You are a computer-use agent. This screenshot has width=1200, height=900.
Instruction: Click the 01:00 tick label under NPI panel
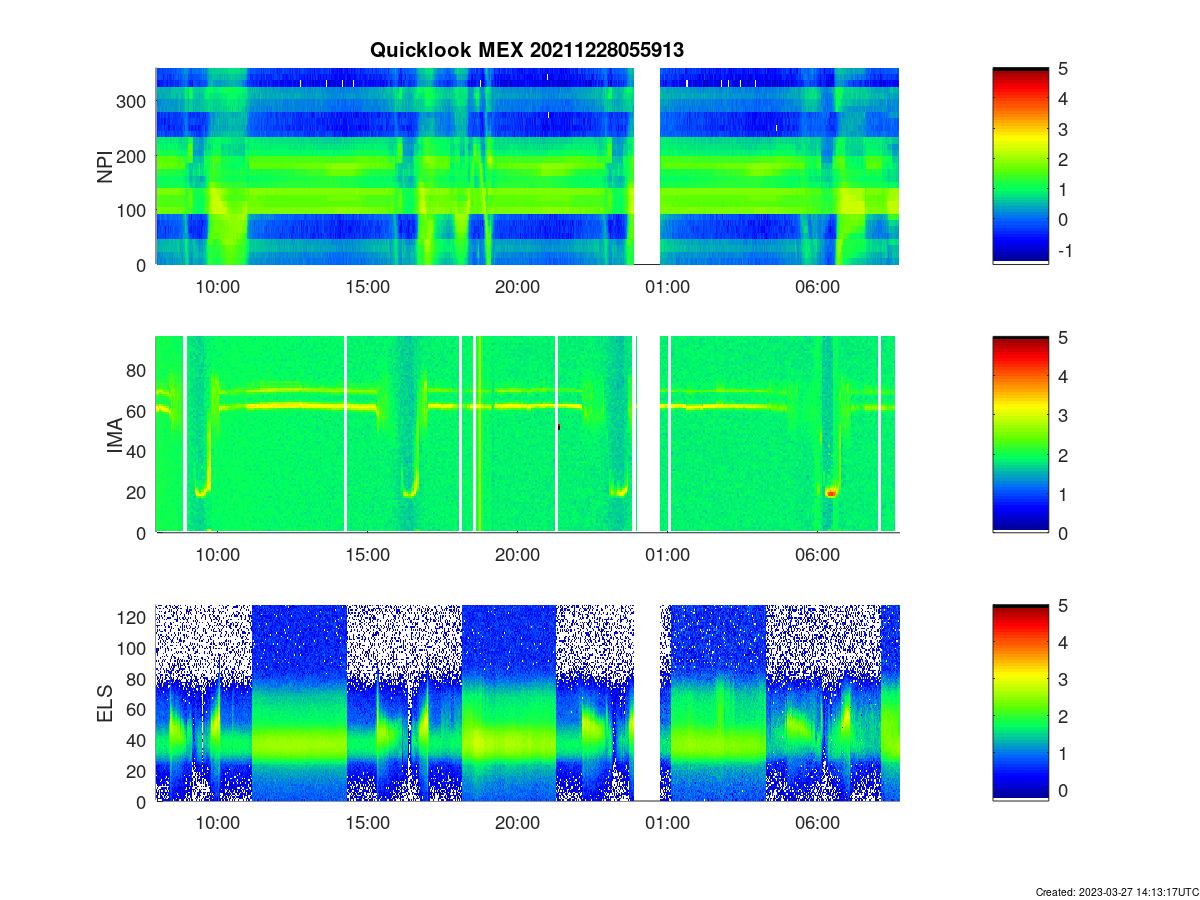(x=667, y=285)
